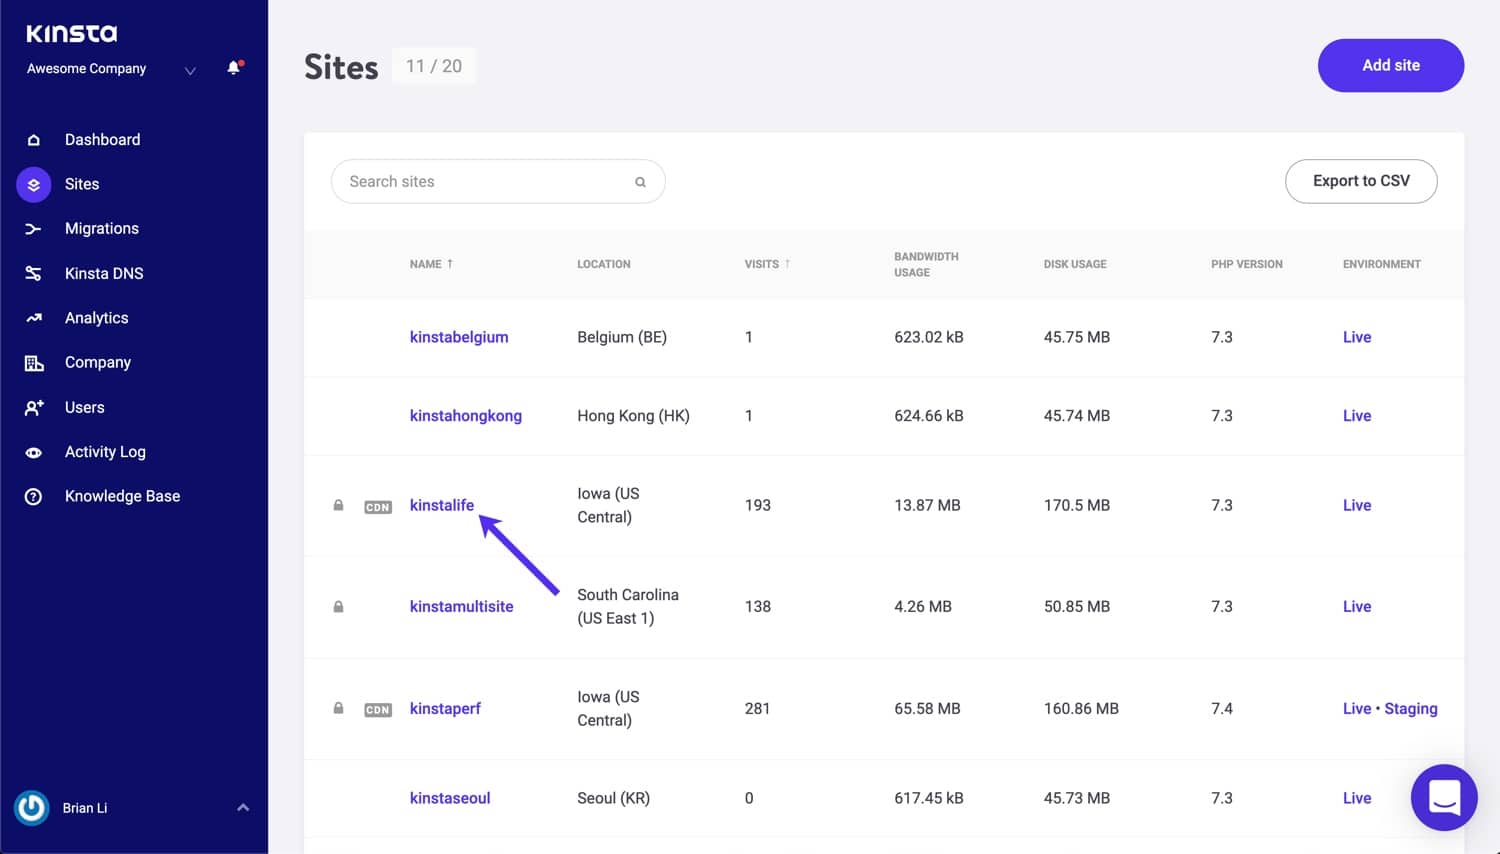Click the Migrations arrow icon
Screen dimensions: 1500x854
point(33,229)
